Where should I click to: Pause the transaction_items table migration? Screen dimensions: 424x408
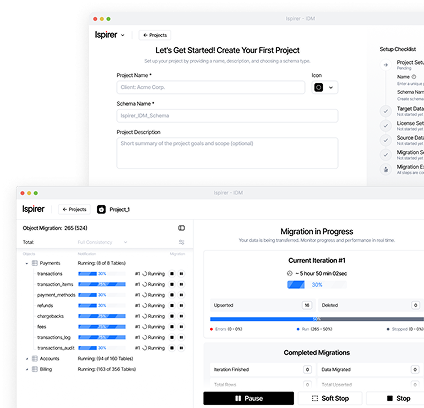click(x=181, y=284)
